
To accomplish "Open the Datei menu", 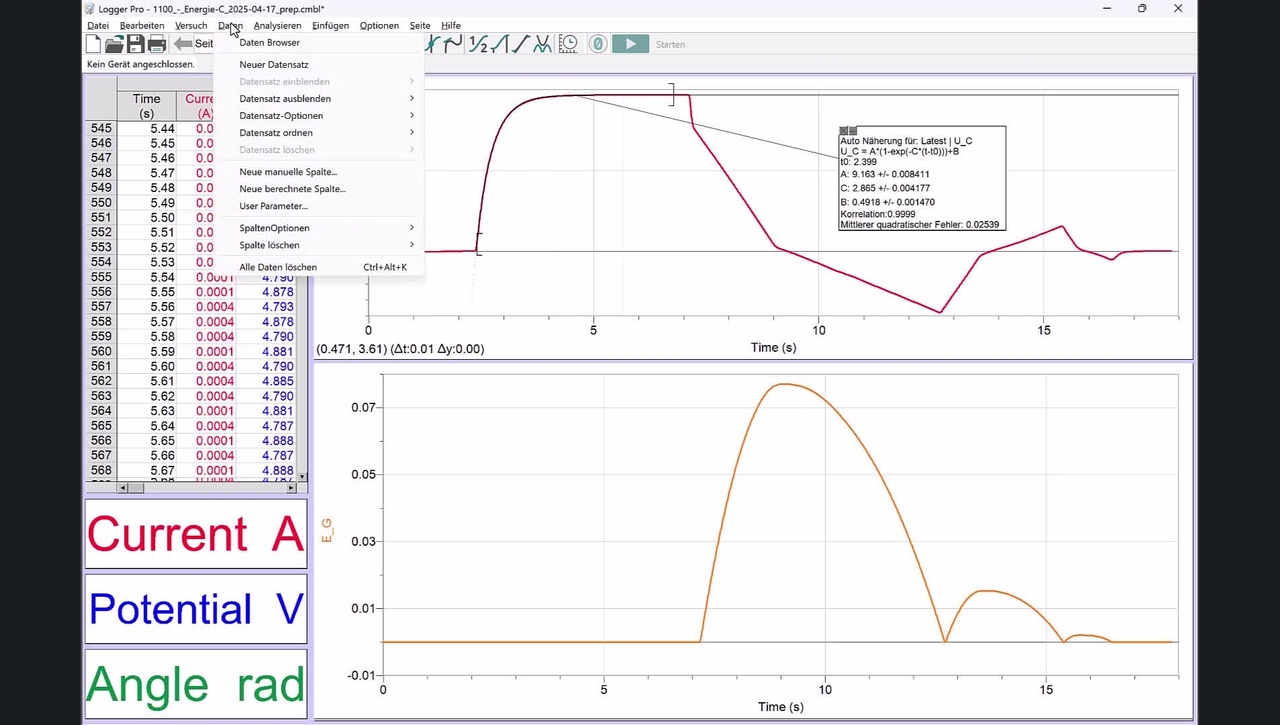I will tap(98, 26).
